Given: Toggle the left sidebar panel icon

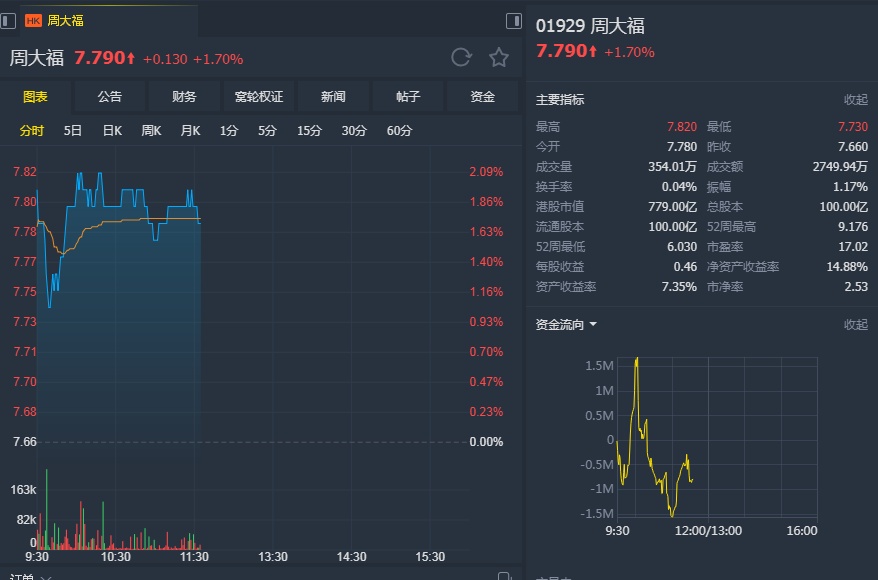Looking at the screenshot, I should click(x=8, y=20).
